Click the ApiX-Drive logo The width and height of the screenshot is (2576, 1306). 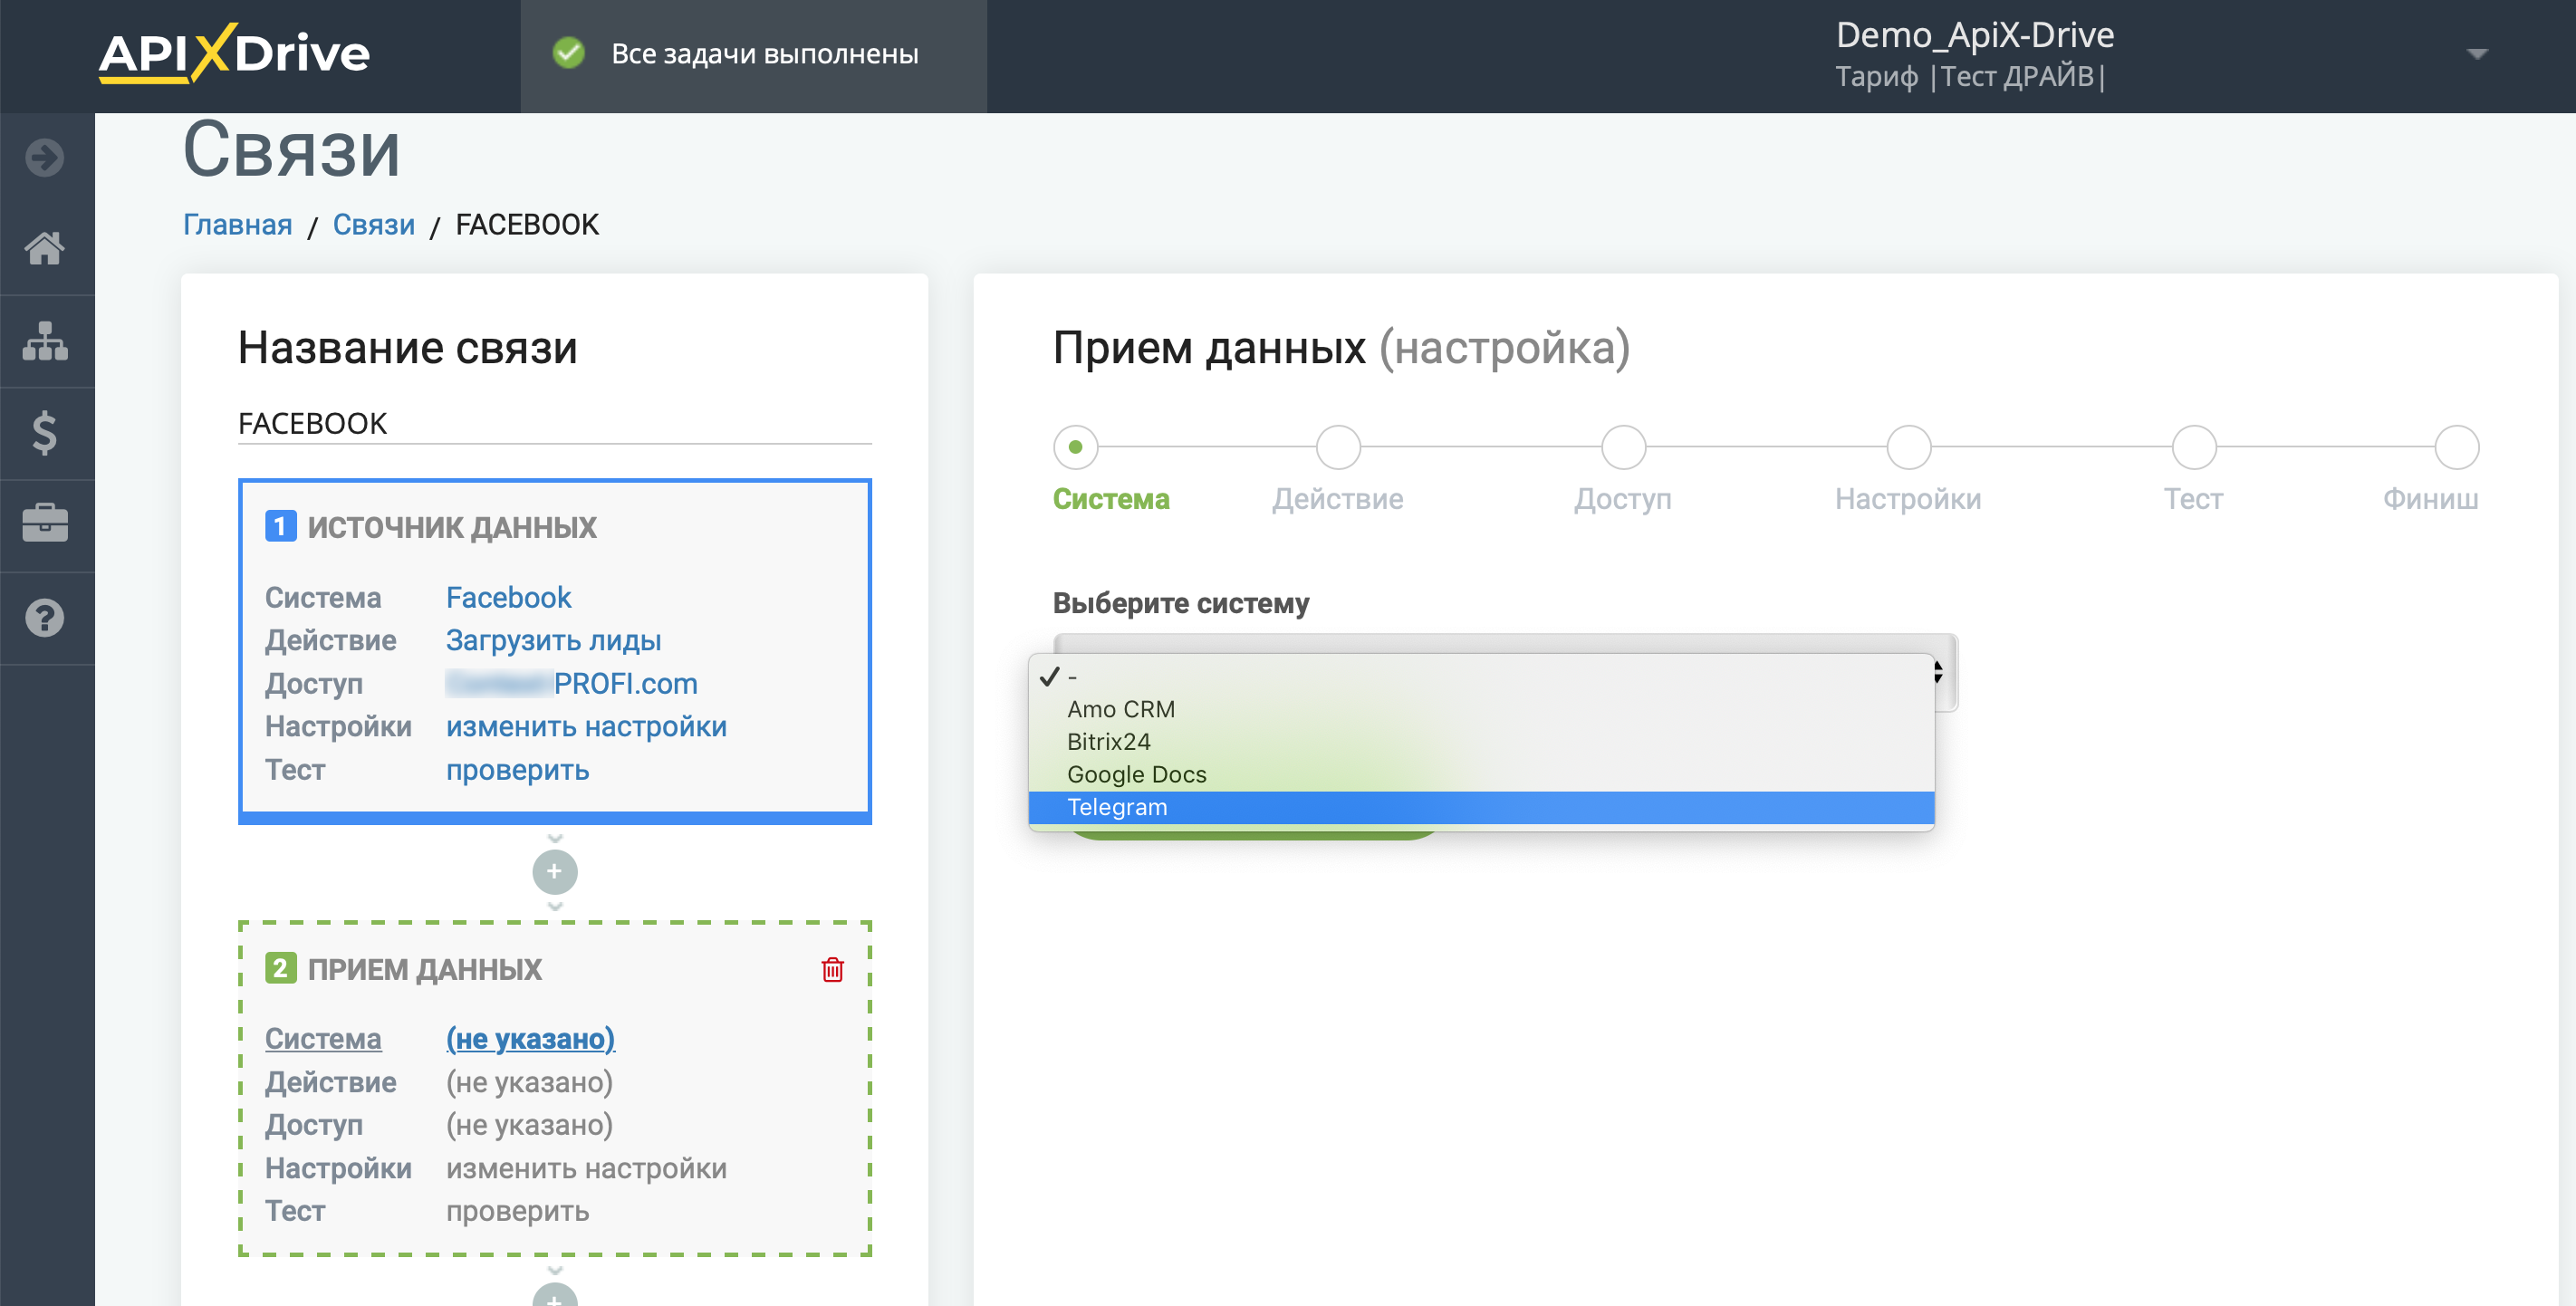(x=234, y=54)
